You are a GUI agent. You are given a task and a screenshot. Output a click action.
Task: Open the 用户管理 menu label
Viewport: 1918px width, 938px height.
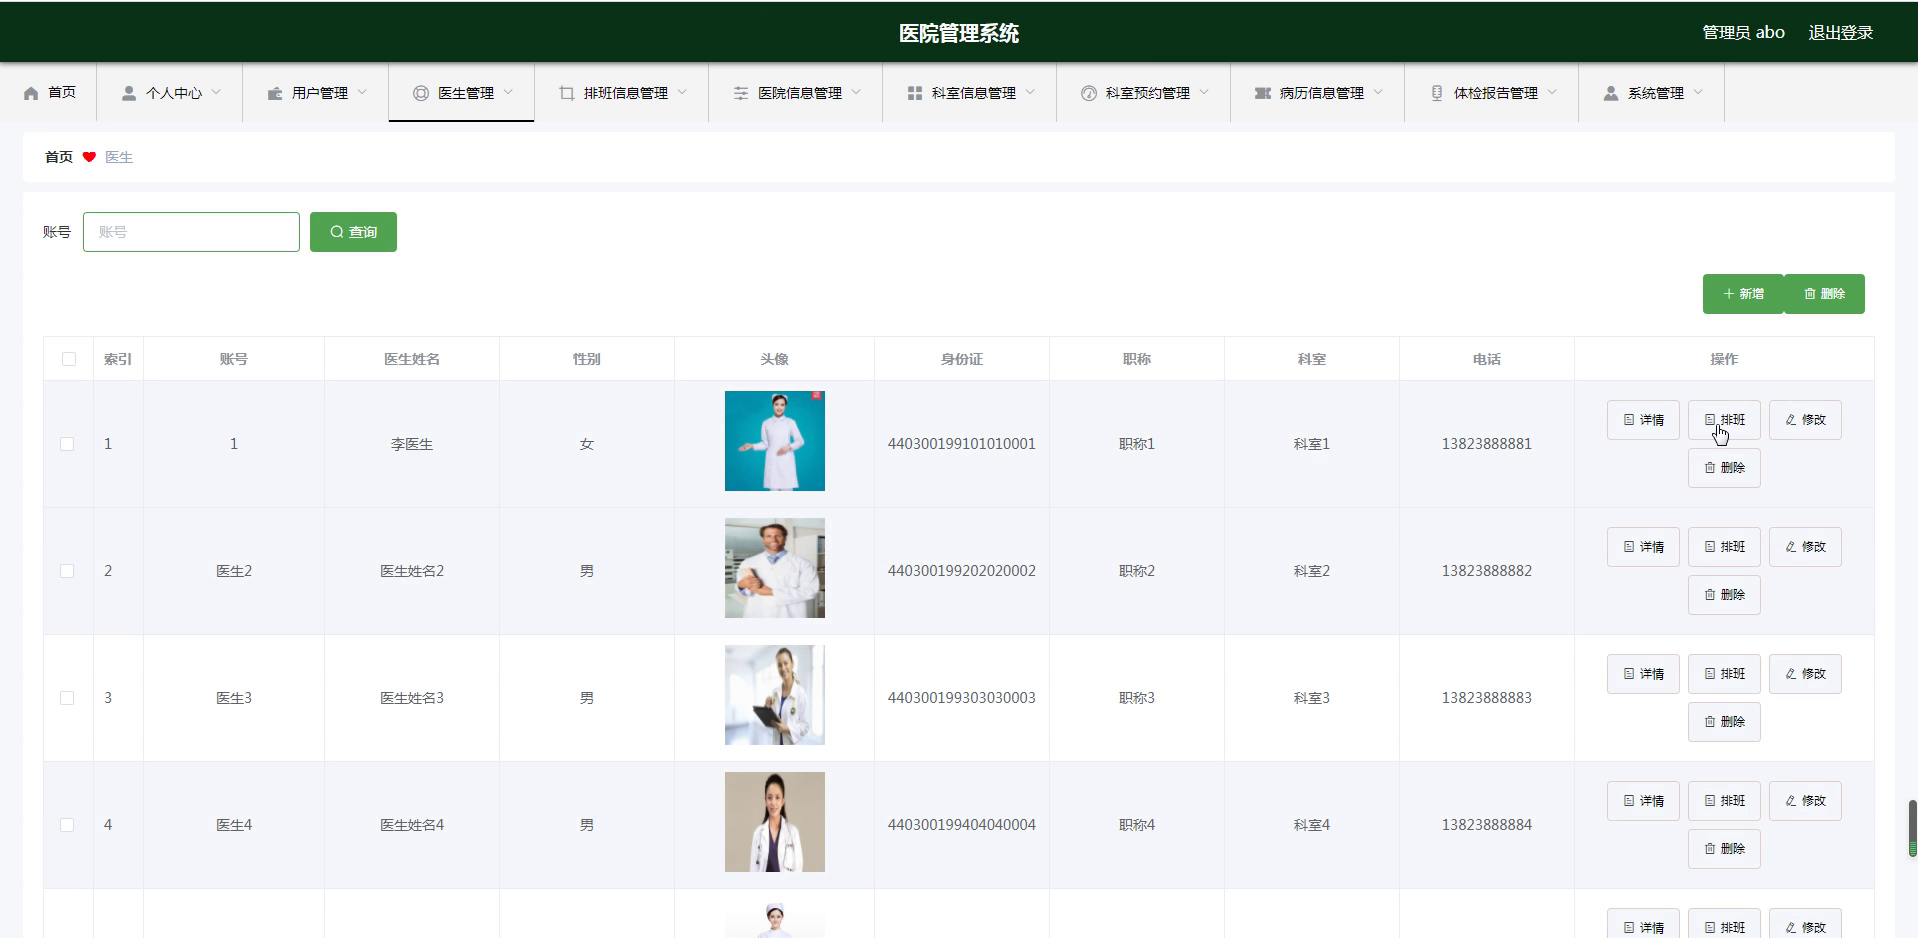320,93
